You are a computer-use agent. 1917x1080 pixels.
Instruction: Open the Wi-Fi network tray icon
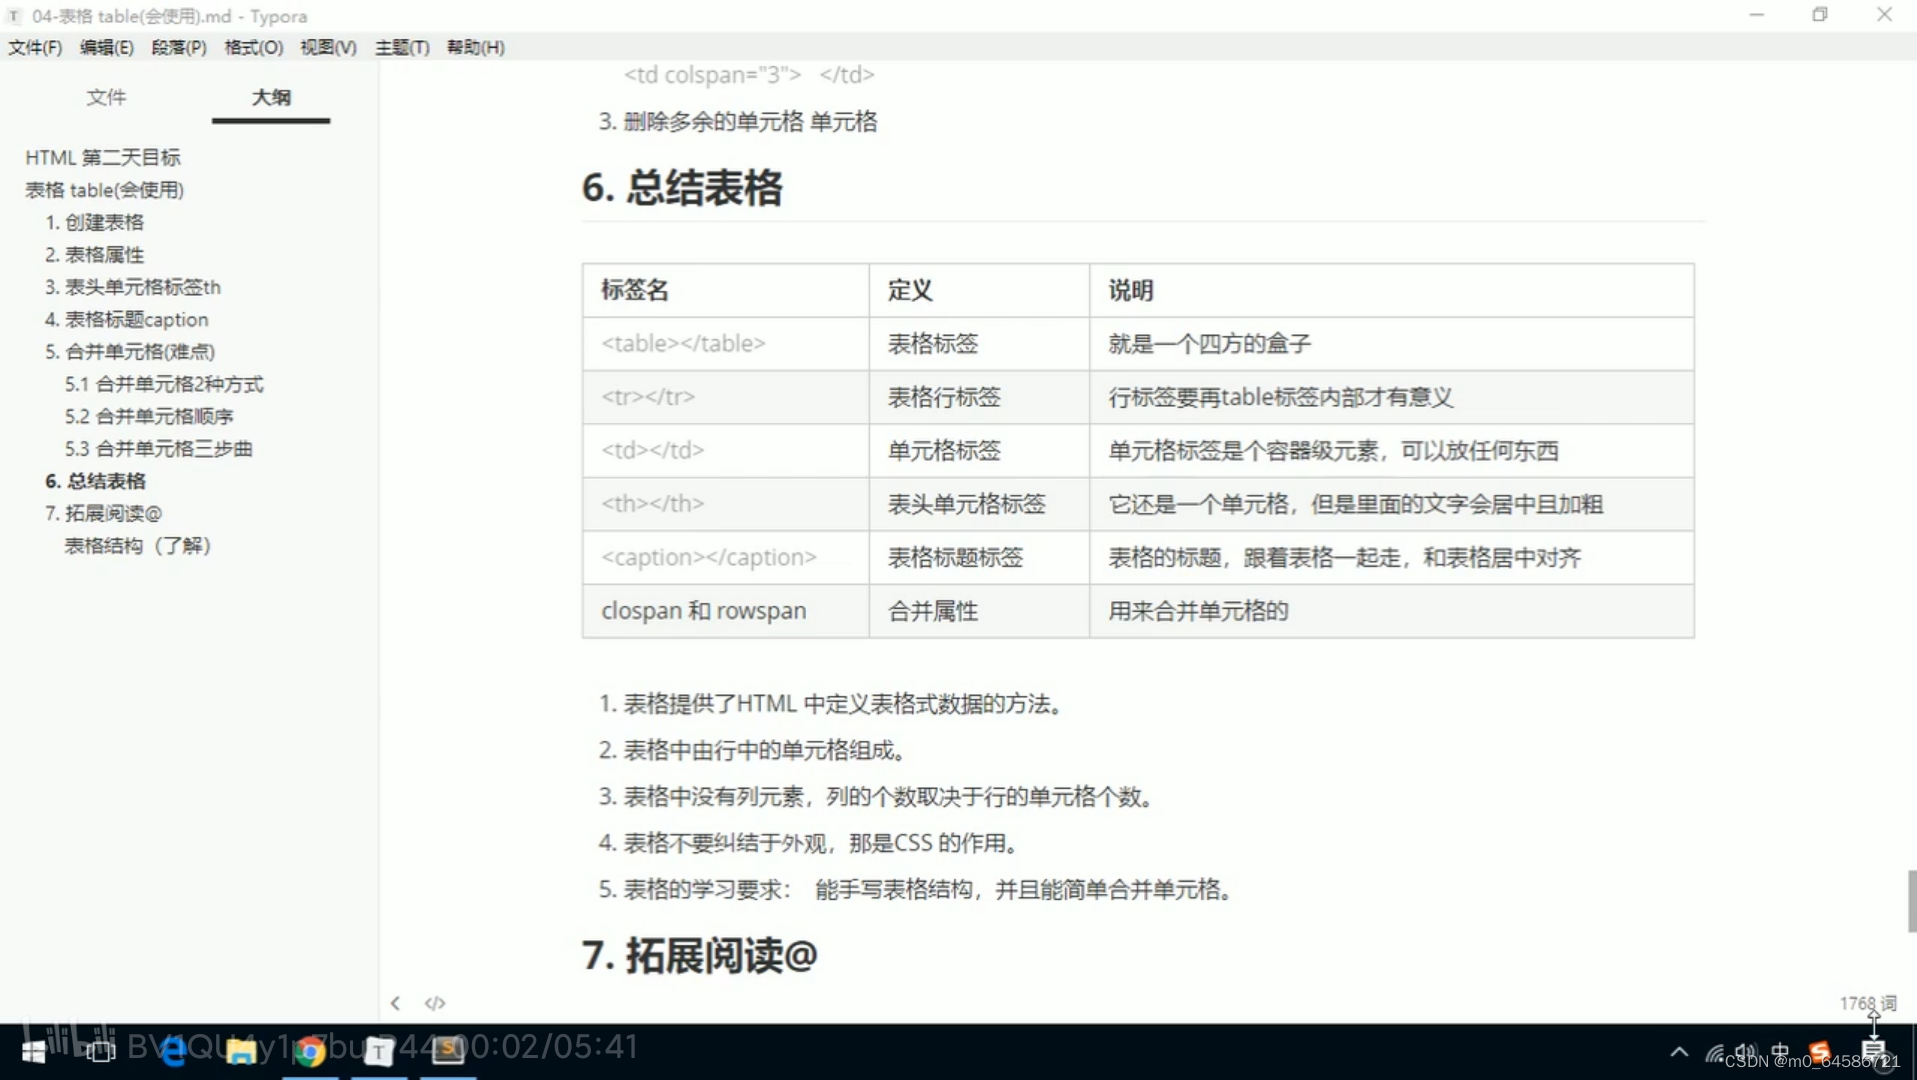point(1715,1053)
